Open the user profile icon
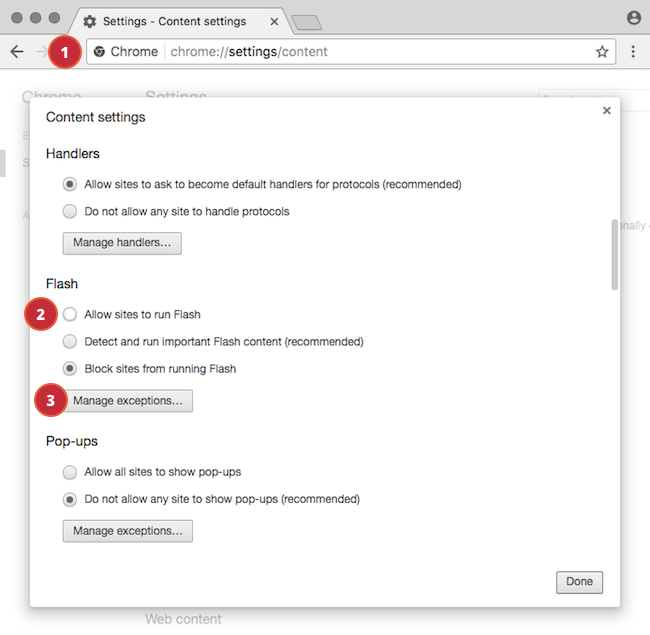 (634, 18)
